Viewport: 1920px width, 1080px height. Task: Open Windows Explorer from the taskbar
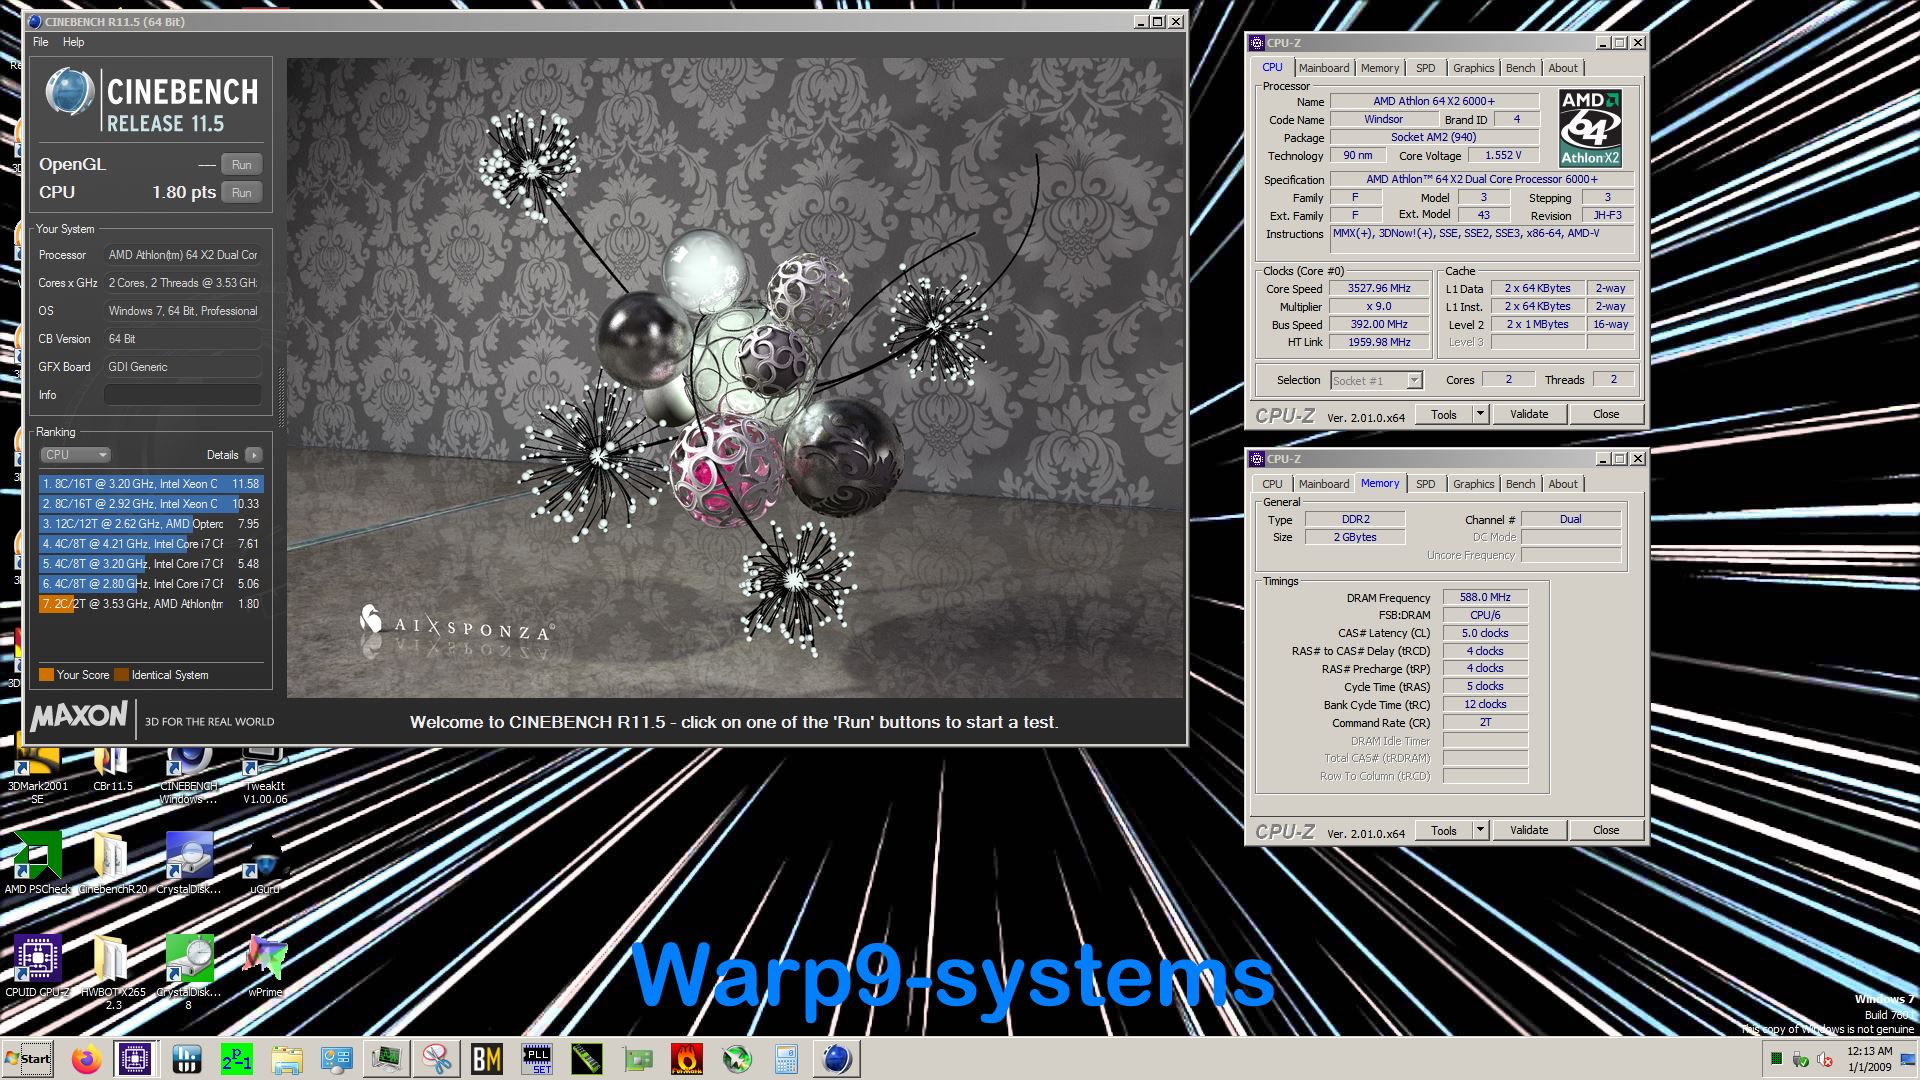pyautogui.click(x=287, y=1059)
